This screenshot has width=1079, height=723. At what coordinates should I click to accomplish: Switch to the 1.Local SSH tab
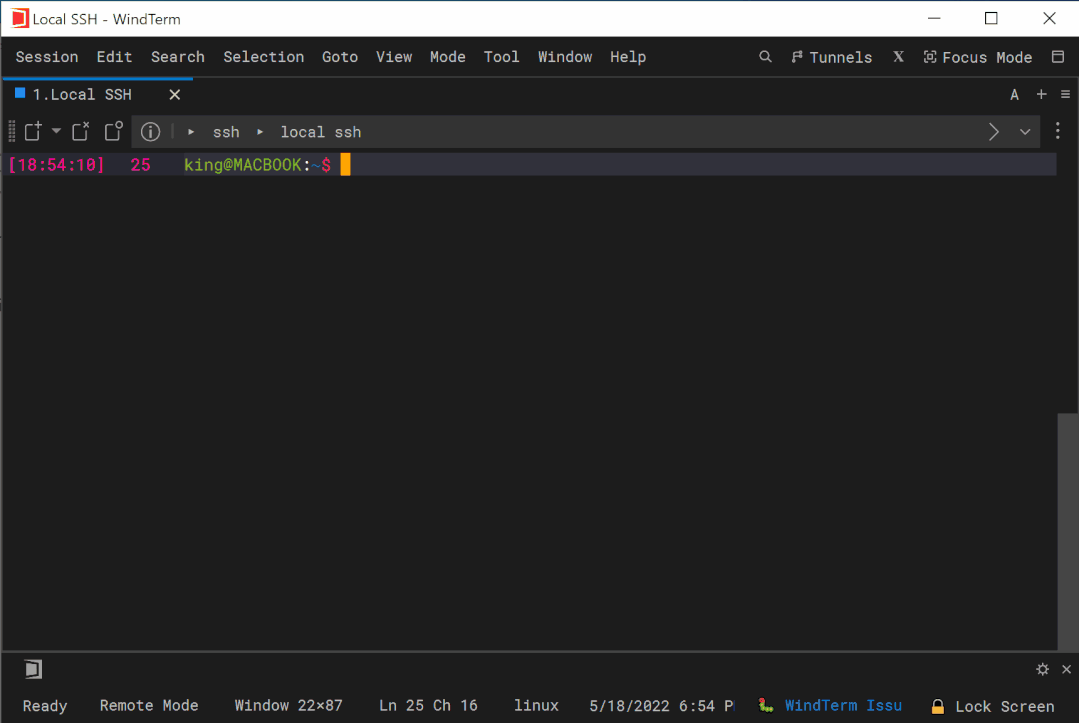point(82,95)
